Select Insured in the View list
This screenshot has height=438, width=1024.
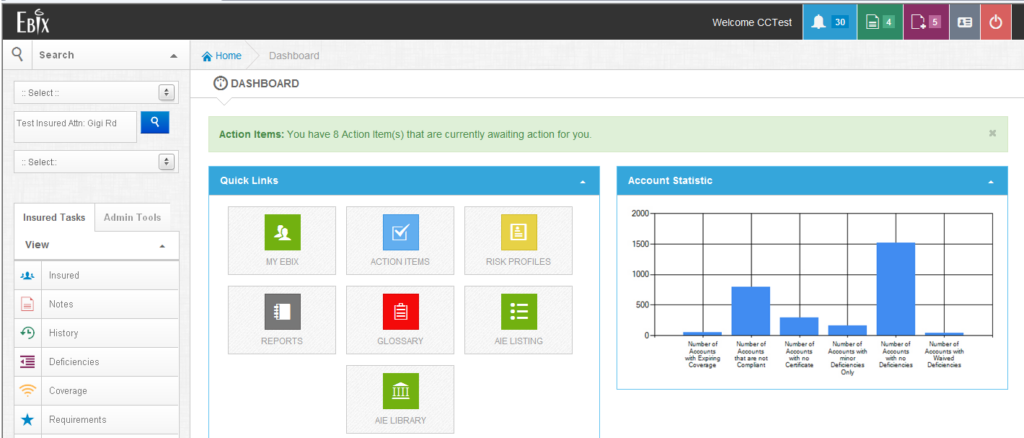point(96,275)
